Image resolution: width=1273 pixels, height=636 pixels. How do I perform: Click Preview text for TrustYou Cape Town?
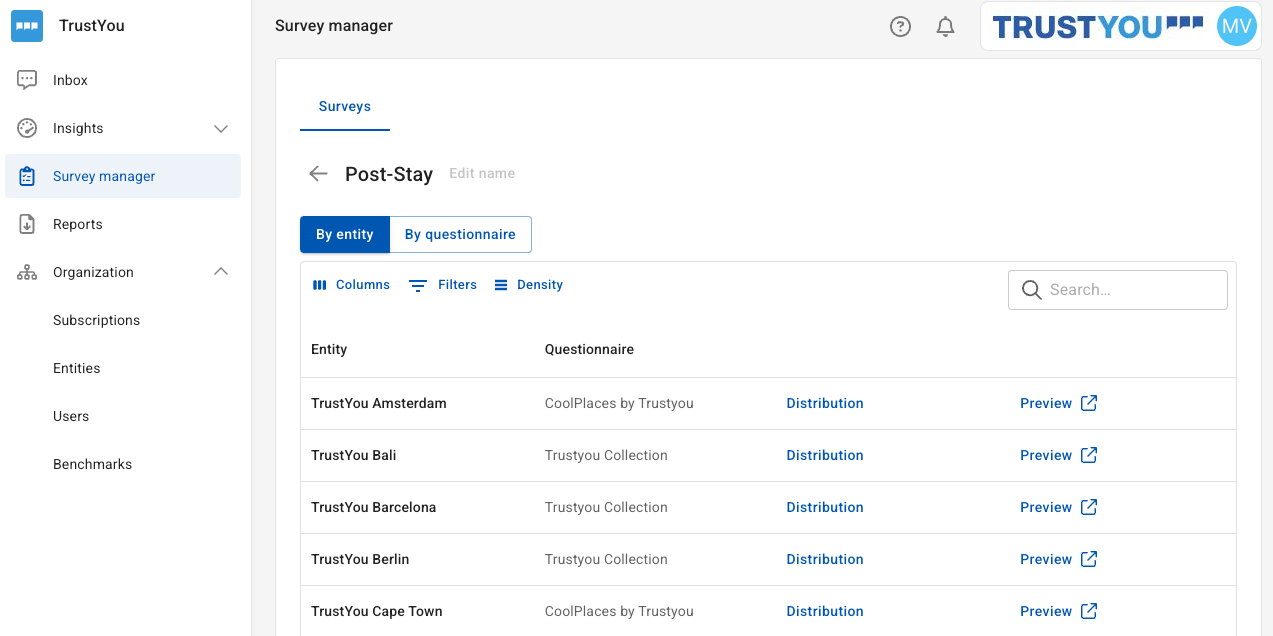click(1046, 611)
